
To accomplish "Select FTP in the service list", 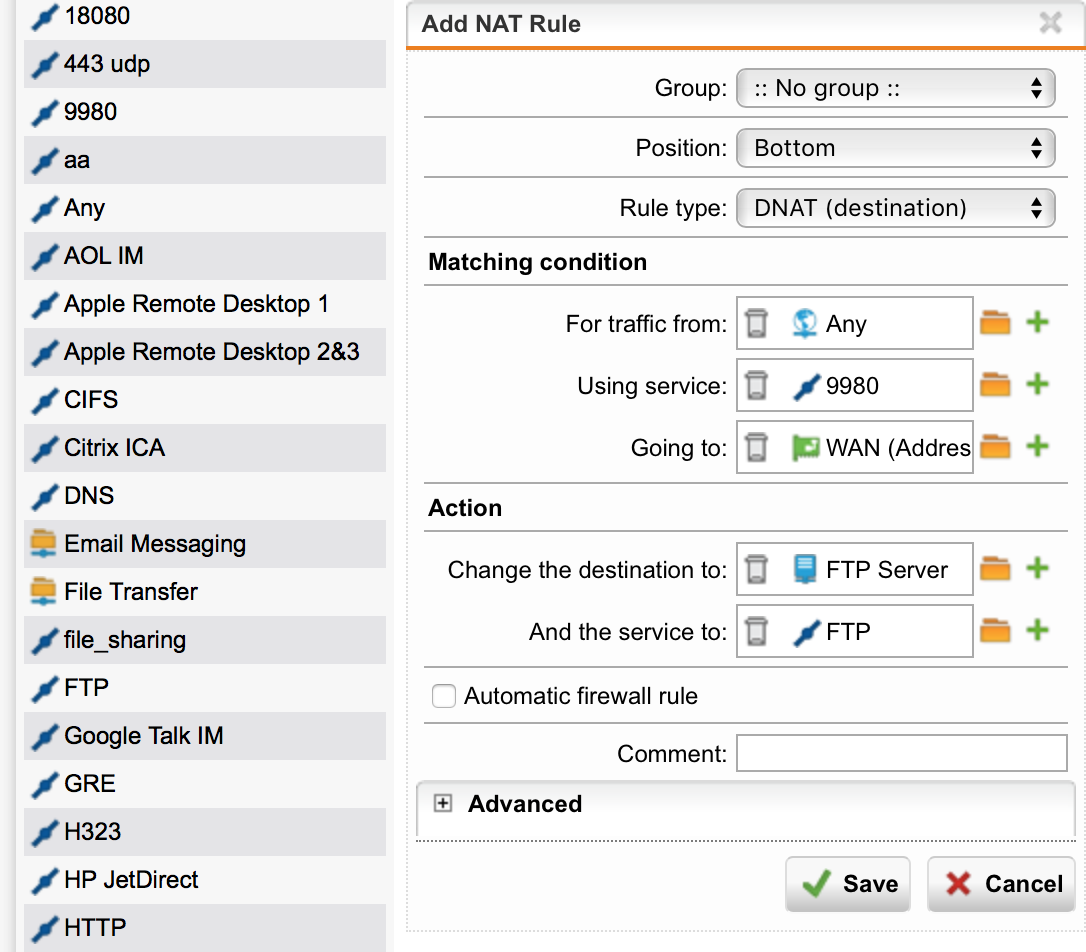I will 205,688.
